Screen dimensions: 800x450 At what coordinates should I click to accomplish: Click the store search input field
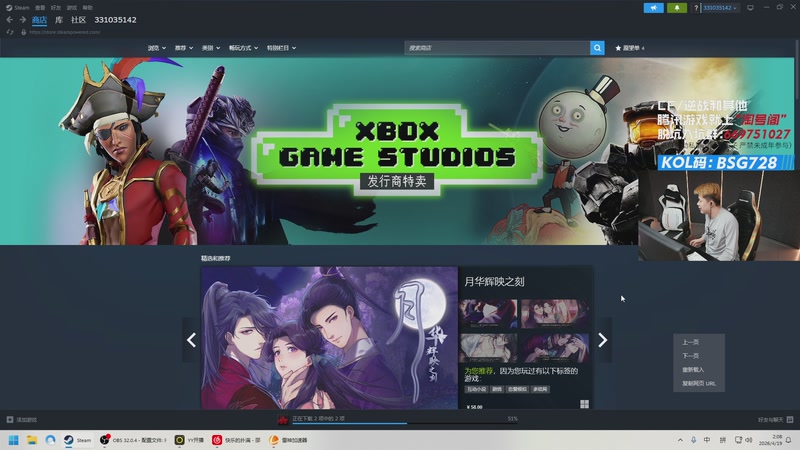tap(497, 48)
